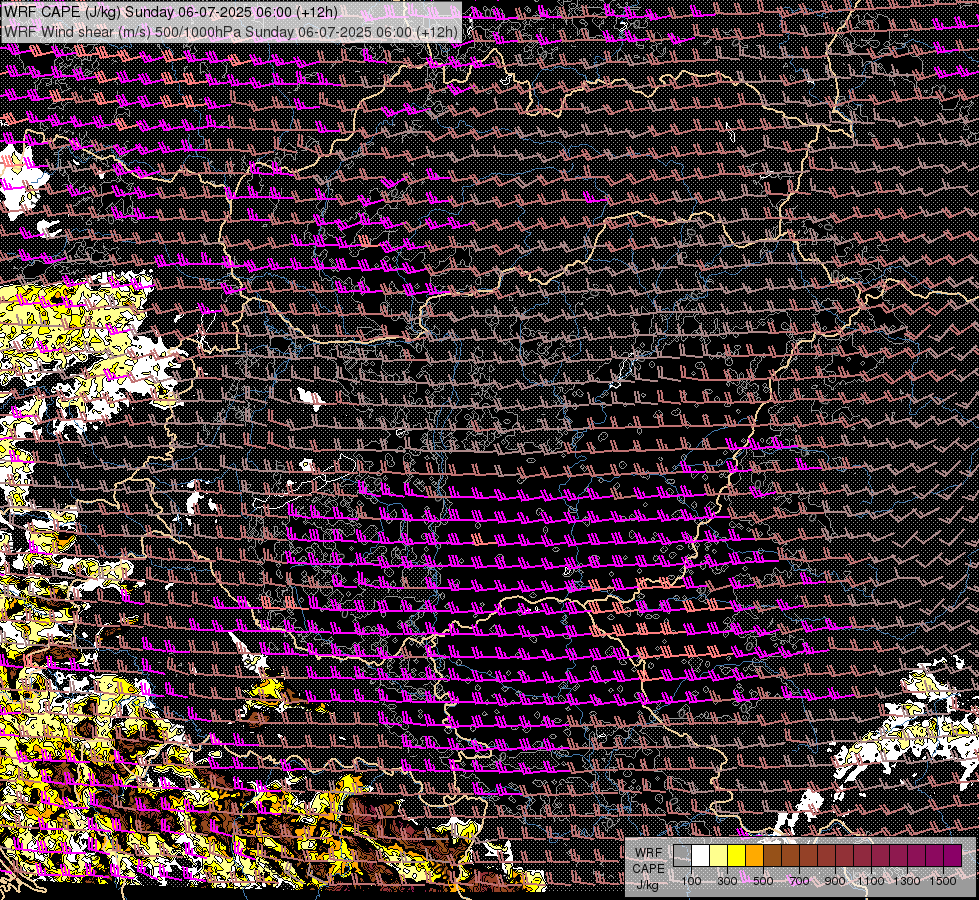Click the 100 legend value
The height and width of the screenshot is (900, 979).
point(691,881)
